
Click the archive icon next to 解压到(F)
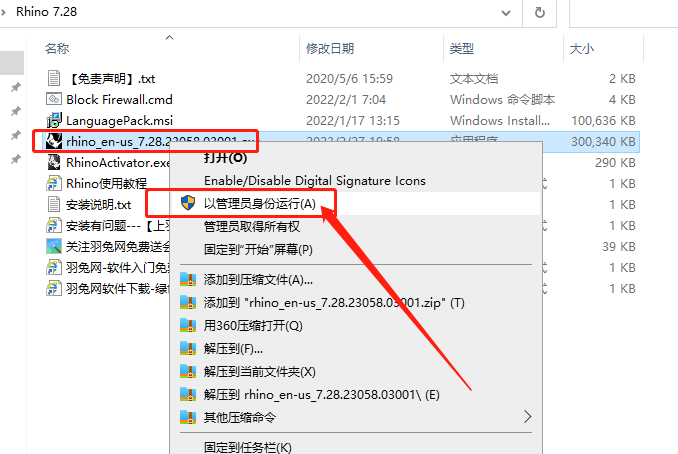(188, 348)
